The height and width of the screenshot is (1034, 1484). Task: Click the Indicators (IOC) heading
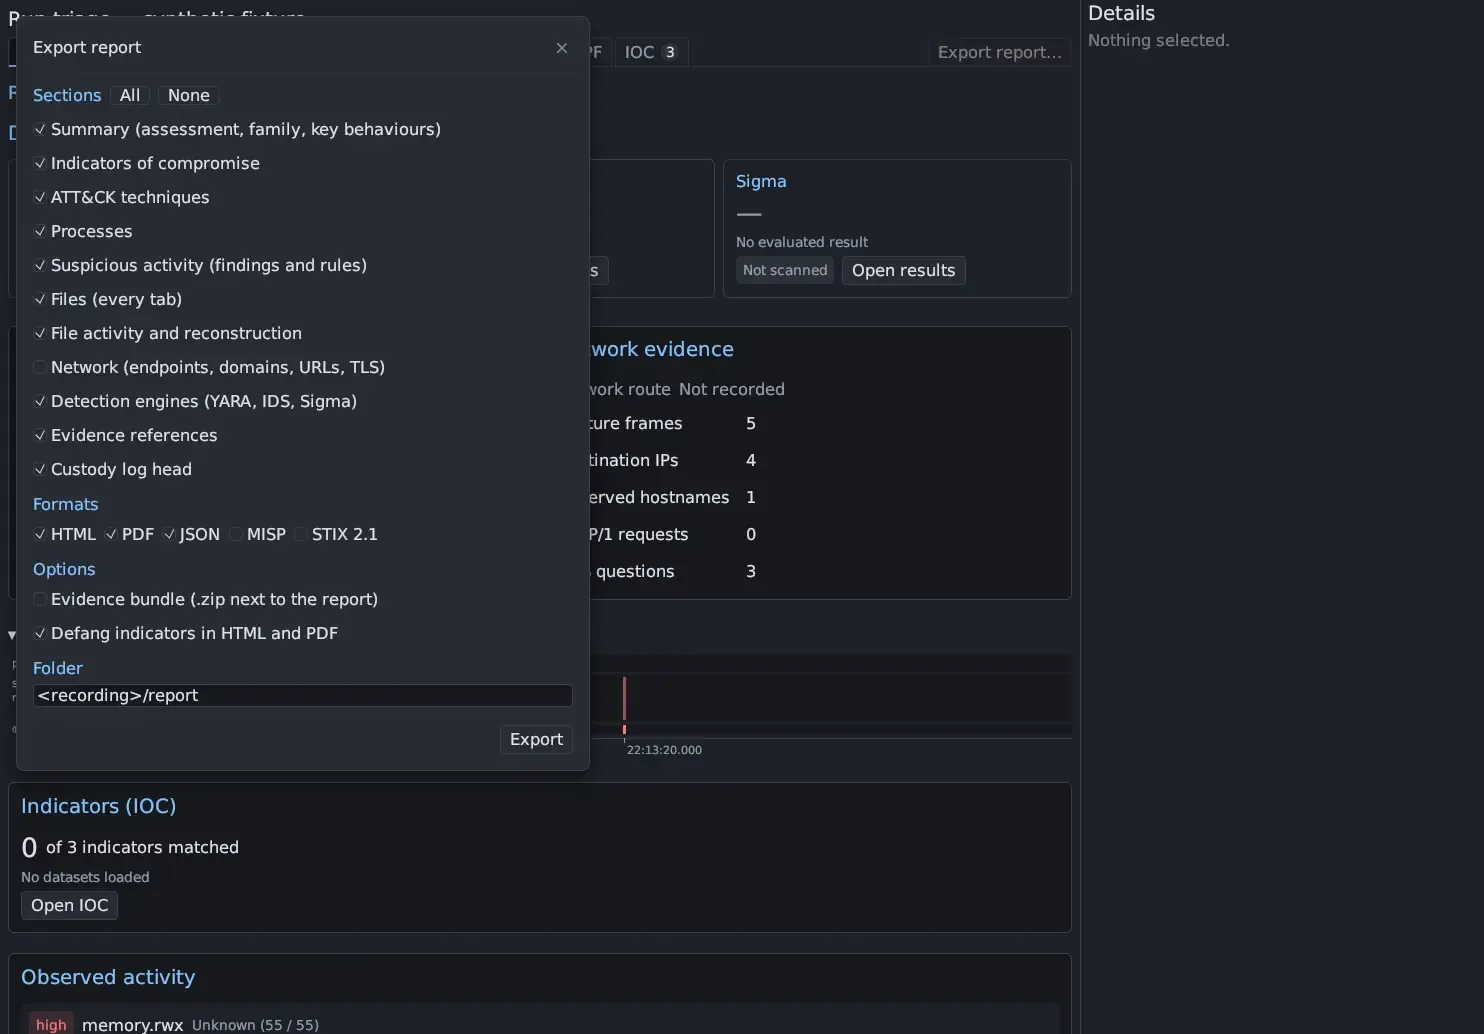point(98,806)
